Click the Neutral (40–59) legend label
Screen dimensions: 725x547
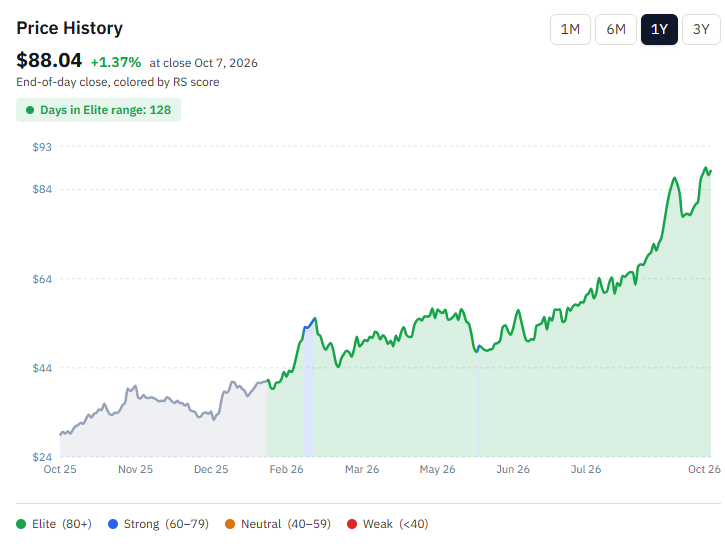[x=286, y=524]
